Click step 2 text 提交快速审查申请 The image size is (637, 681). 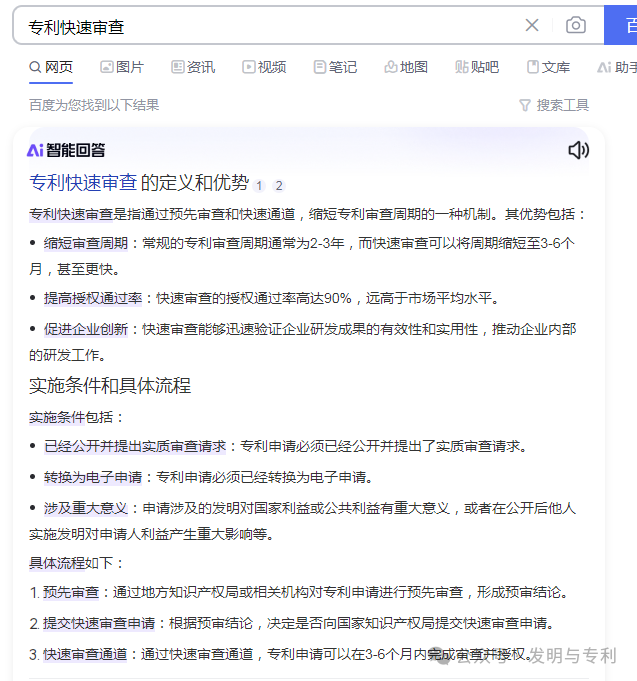click(x=99, y=624)
